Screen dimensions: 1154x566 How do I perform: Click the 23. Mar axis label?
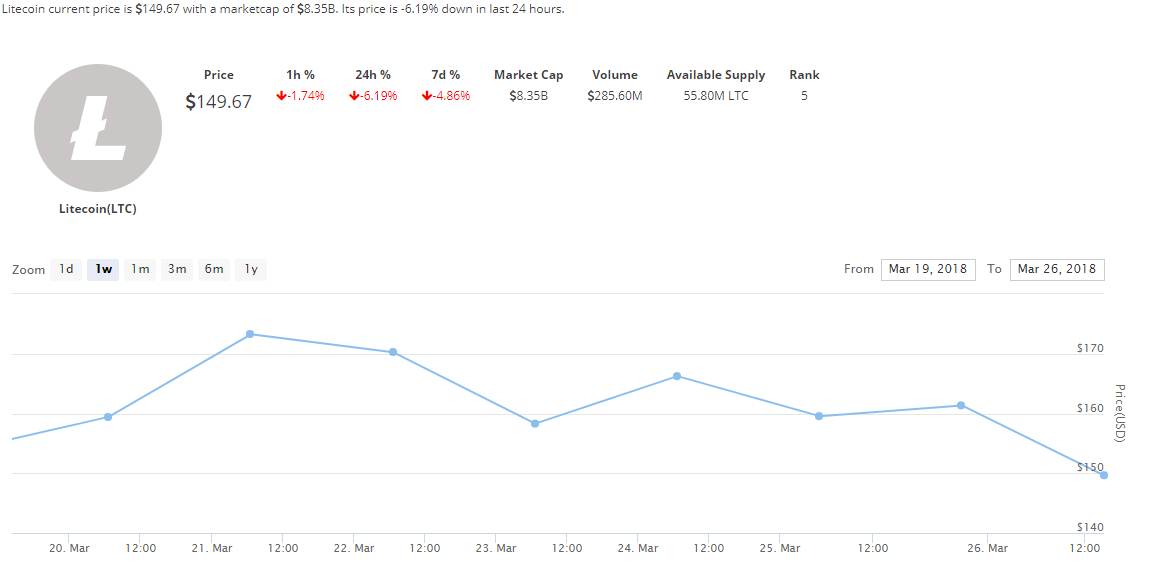pos(496,548)
